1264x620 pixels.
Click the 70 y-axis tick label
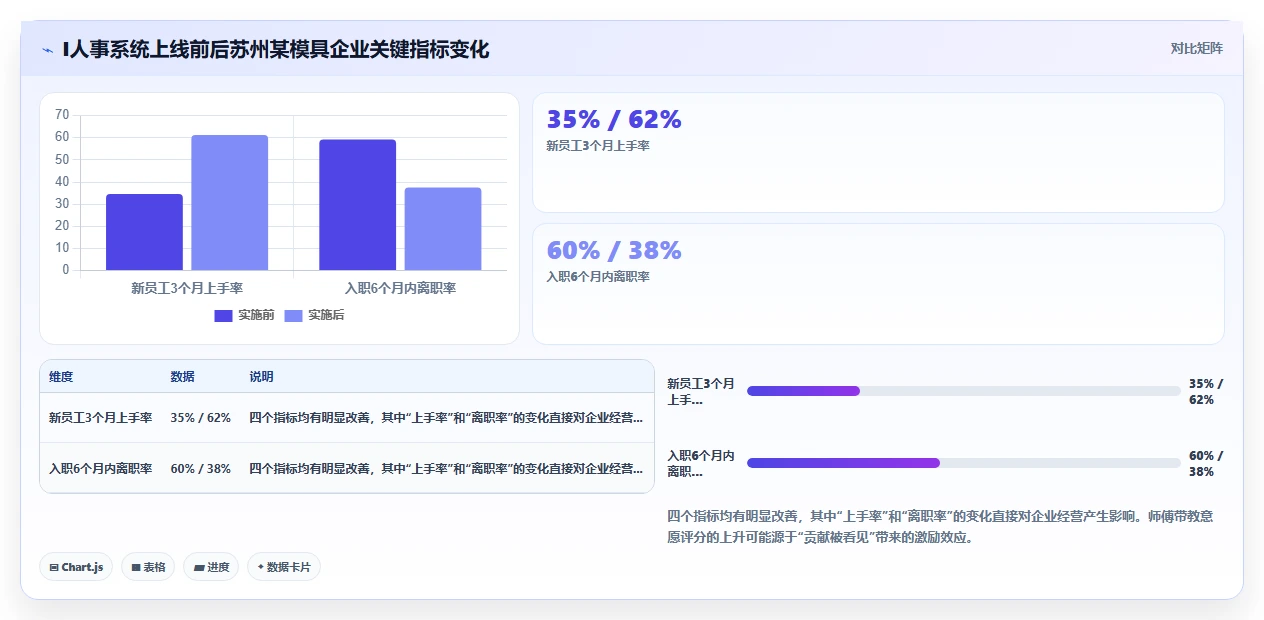point(62,114)
